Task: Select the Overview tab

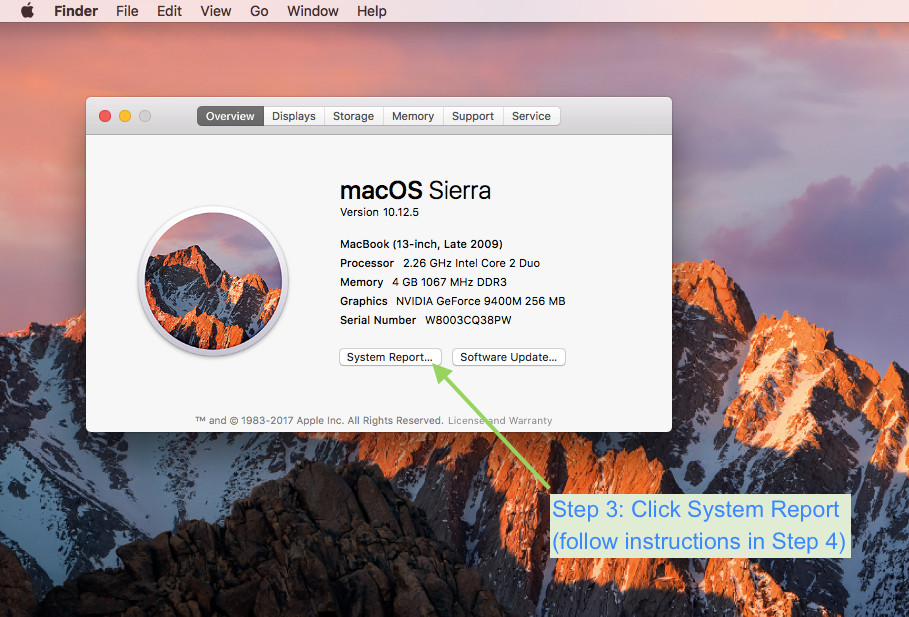Action: 230,116
